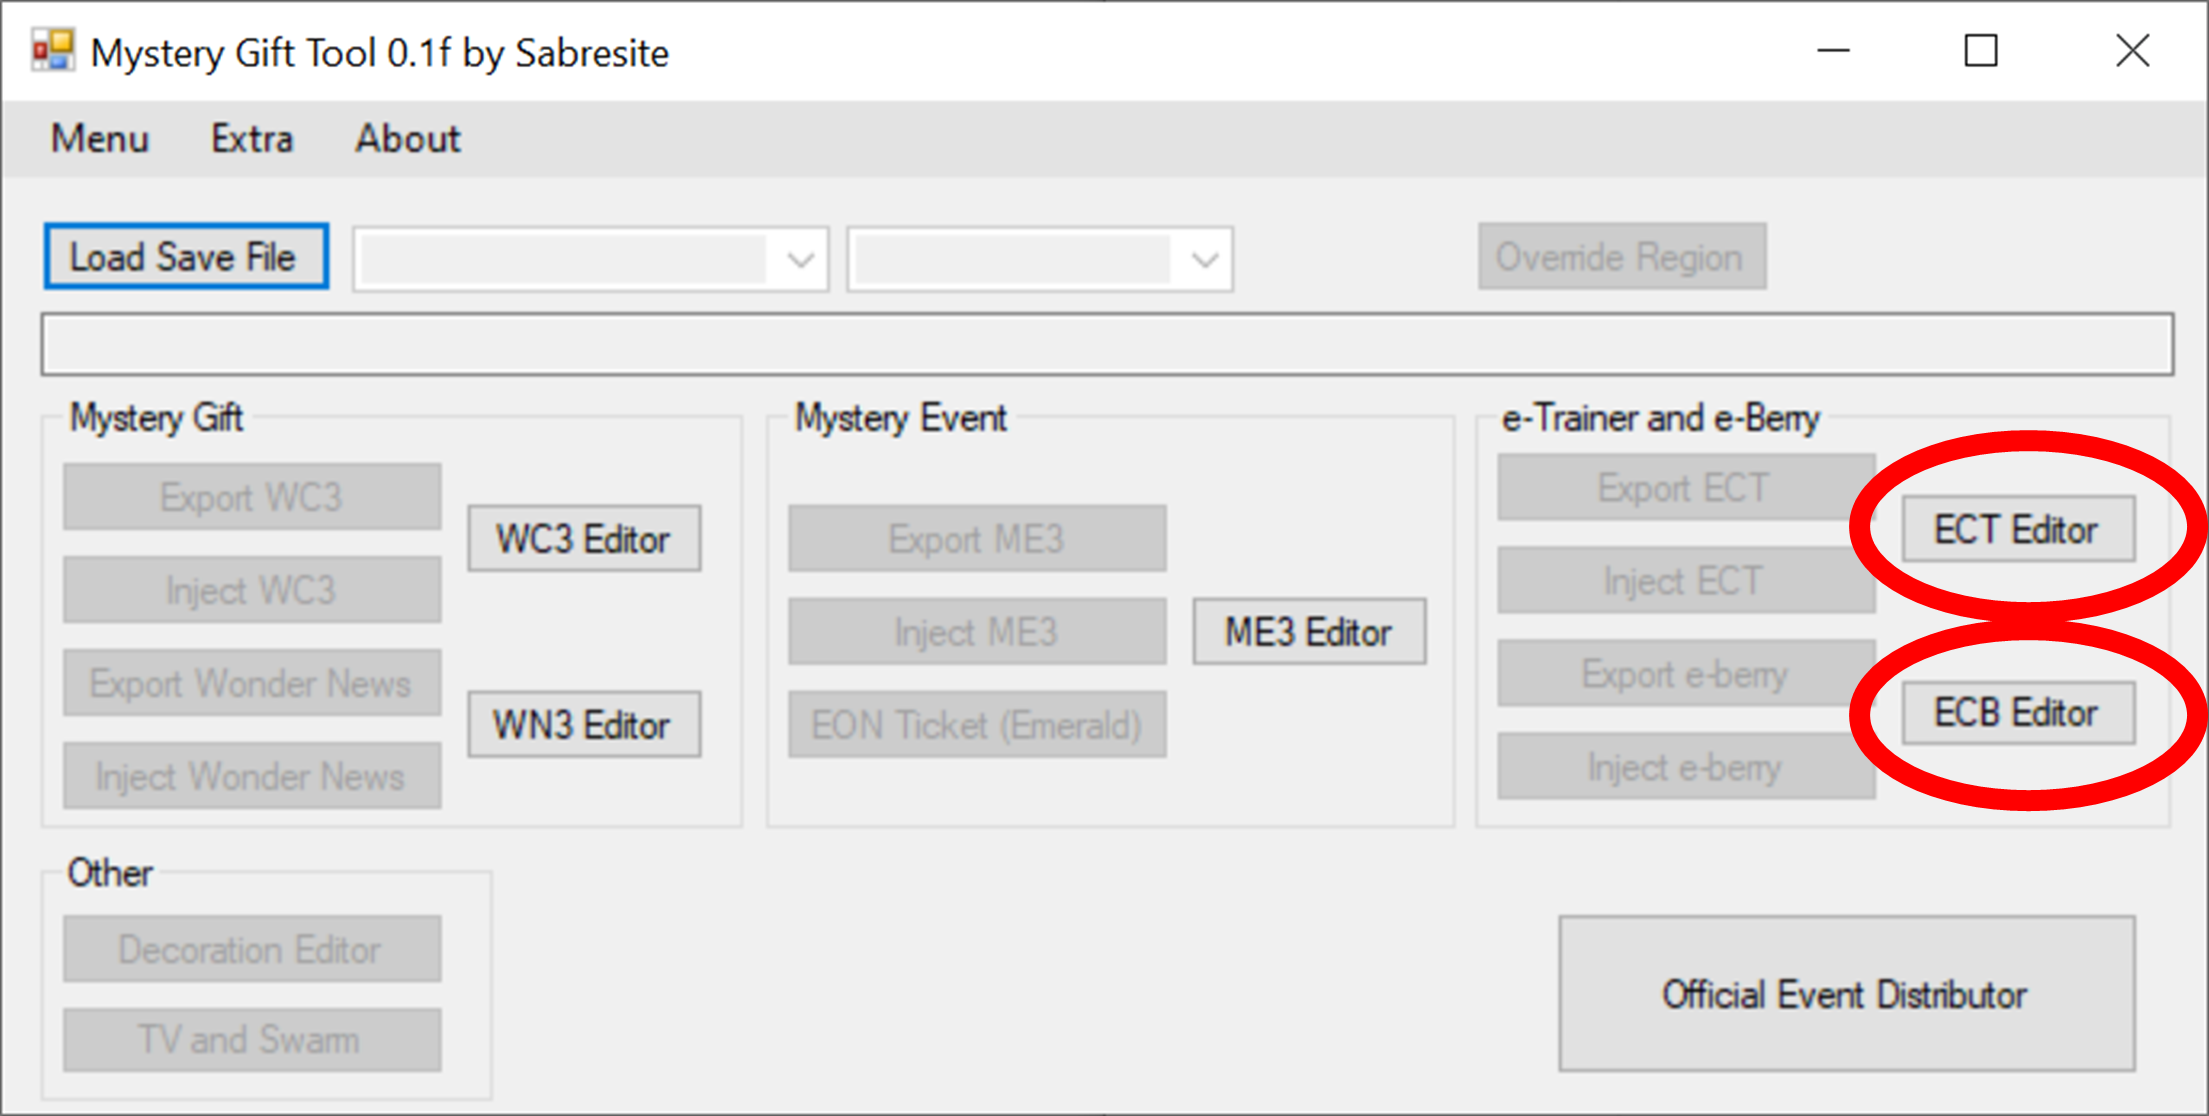Open the WC3 Editor
Image resolution: width=2209 pixels, height=1116 pixels.
(584, 539)
